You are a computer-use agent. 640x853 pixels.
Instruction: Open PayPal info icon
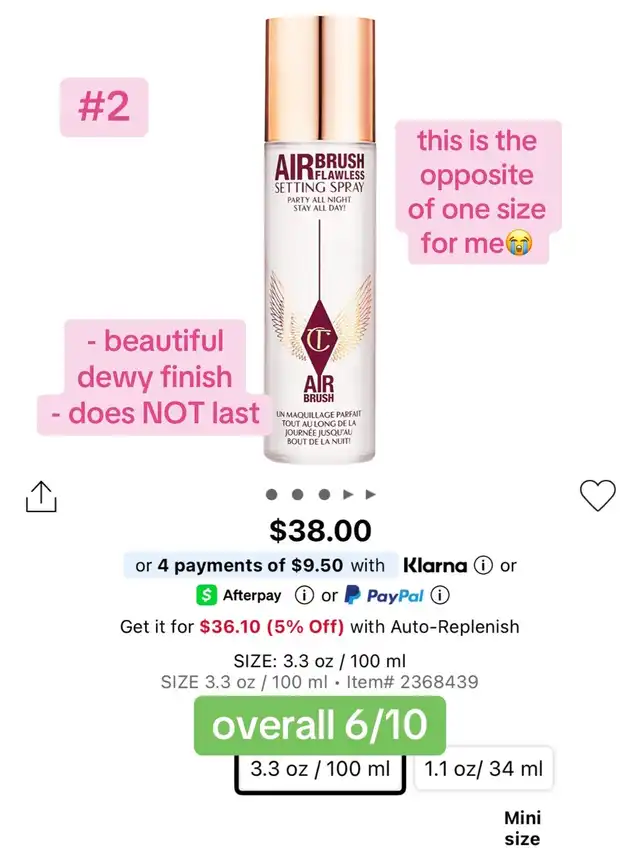440,595
